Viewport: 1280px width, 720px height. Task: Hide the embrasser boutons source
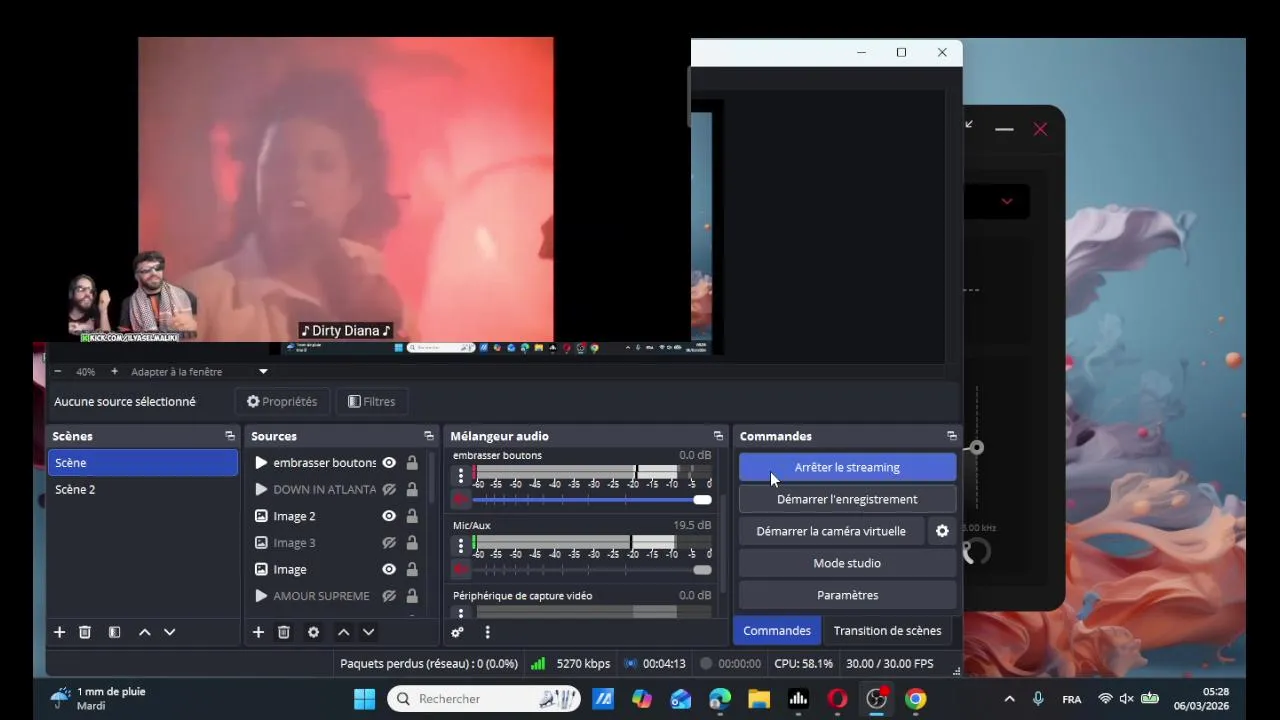pyautogui.click(x=389, y=463)
